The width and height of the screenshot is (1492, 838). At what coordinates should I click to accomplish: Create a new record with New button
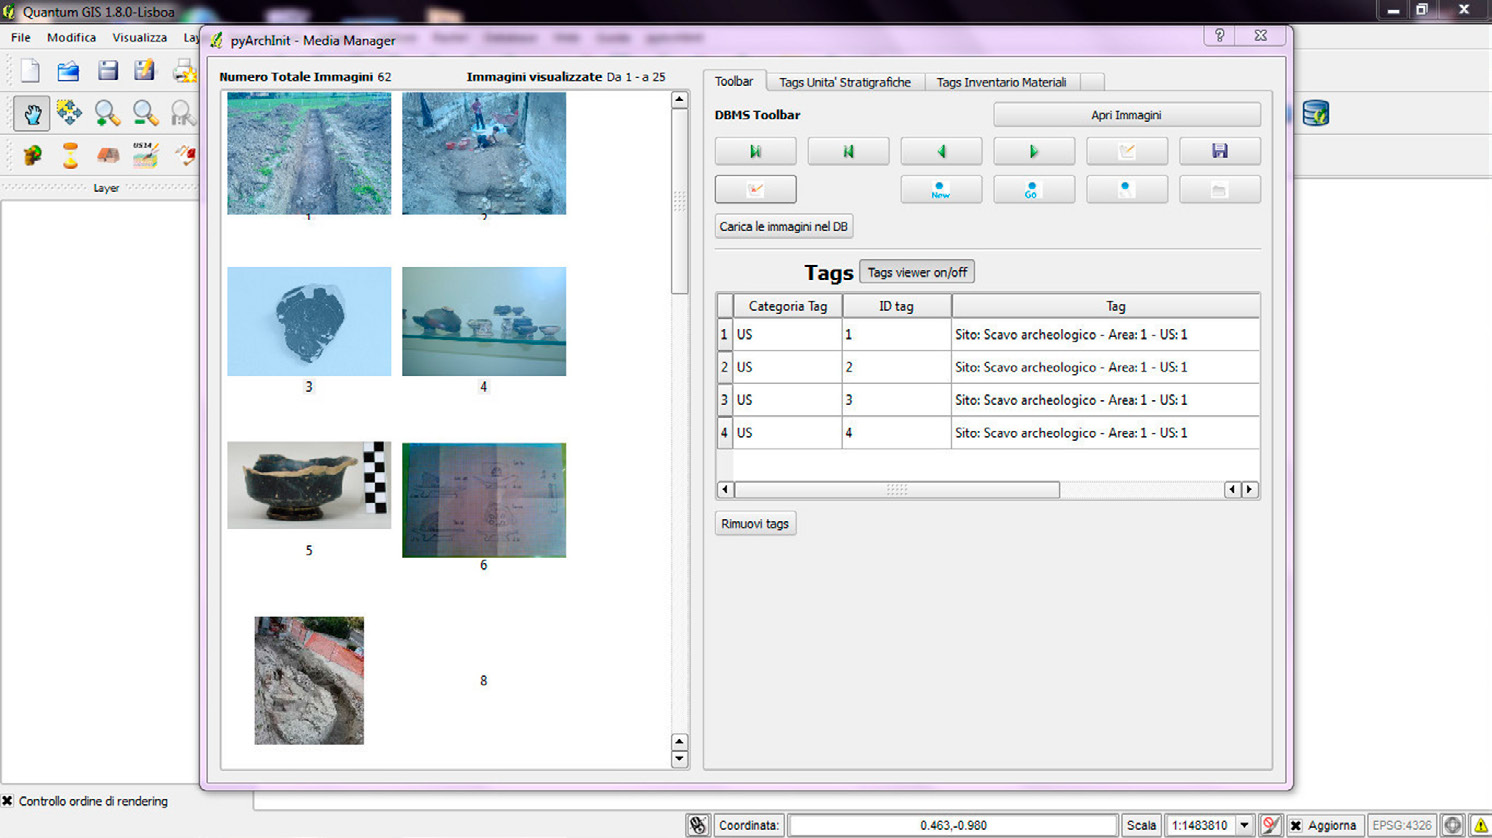click(x=941, y=189)
